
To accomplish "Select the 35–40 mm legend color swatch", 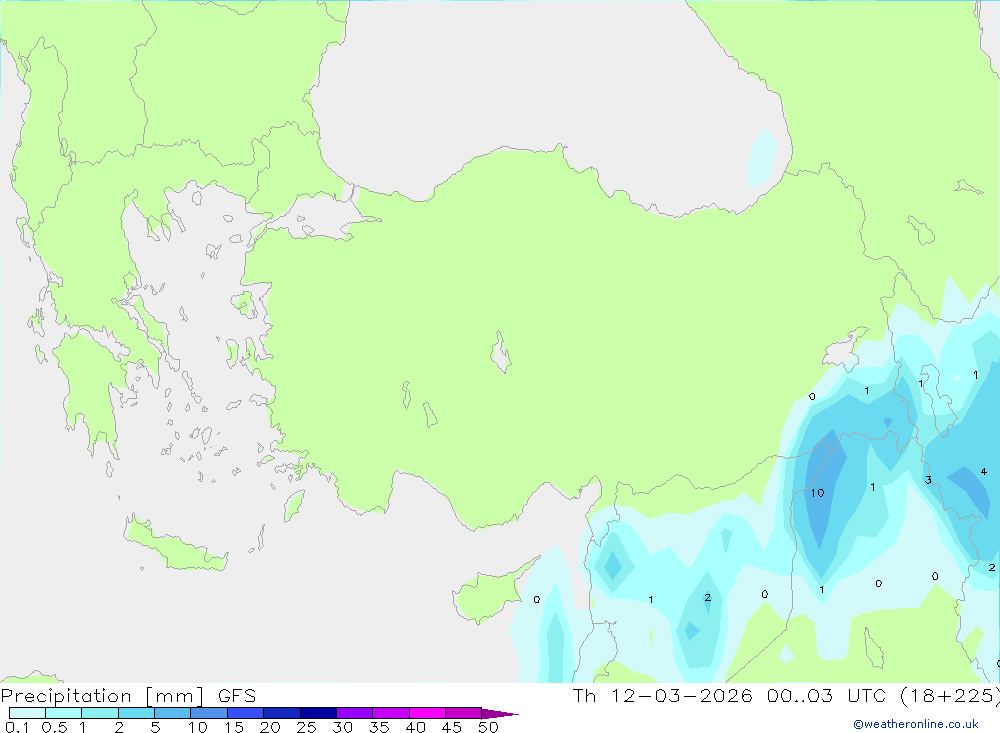I will tap(390, 713).
